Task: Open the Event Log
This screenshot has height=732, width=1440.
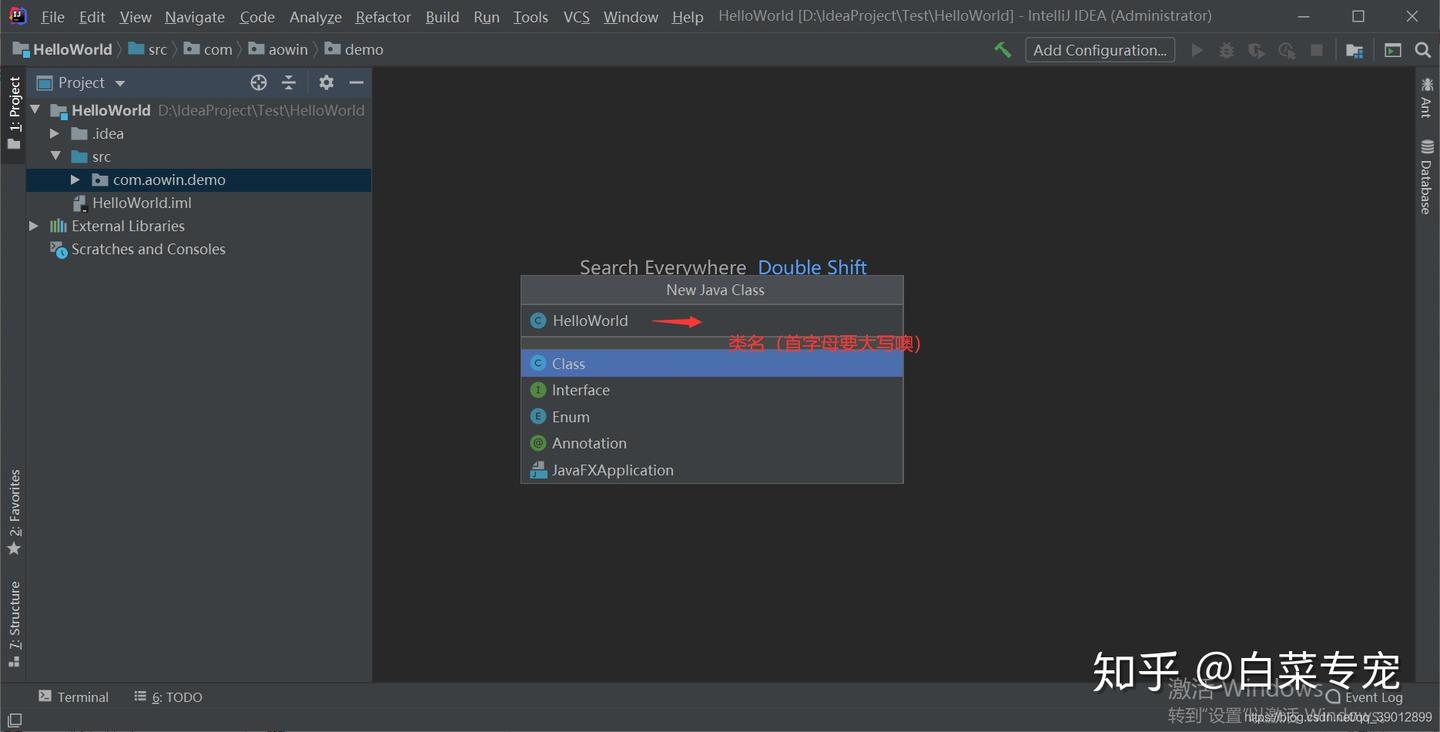Action: click(1365, 697)
